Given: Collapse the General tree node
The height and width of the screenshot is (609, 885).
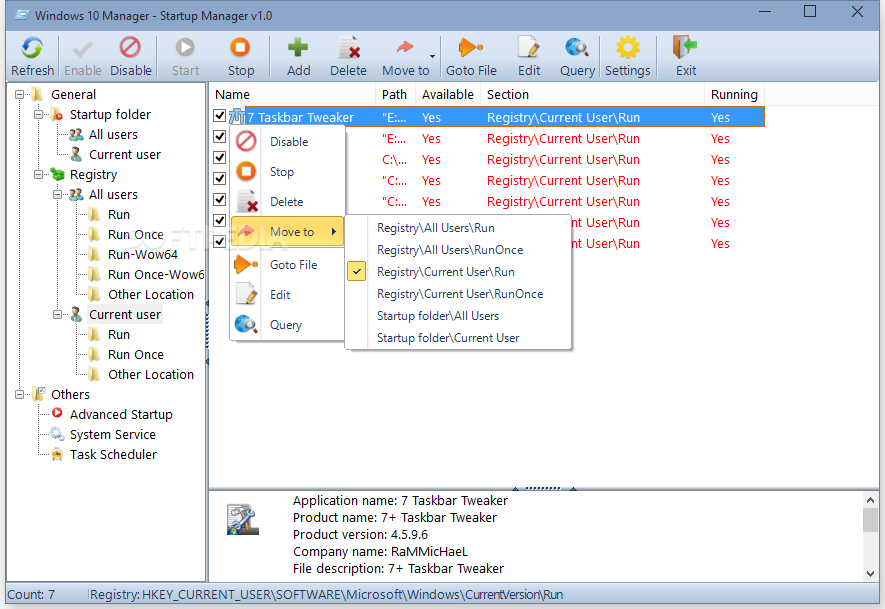Looking at the screenshot, I should pos(20,94).
